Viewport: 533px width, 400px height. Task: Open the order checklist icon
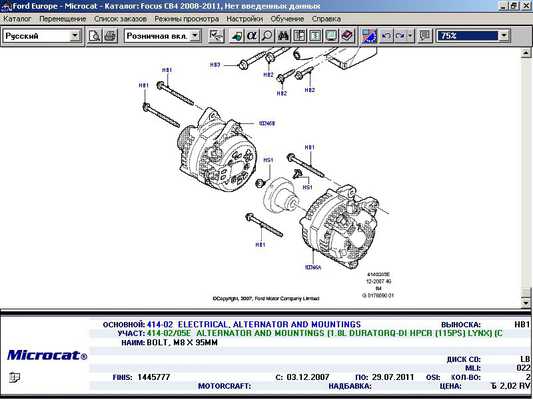click(216, 35)
